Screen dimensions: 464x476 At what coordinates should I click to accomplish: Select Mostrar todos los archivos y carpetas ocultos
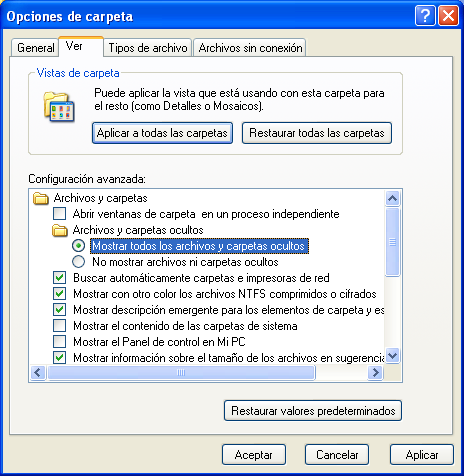tap(79, 246)
